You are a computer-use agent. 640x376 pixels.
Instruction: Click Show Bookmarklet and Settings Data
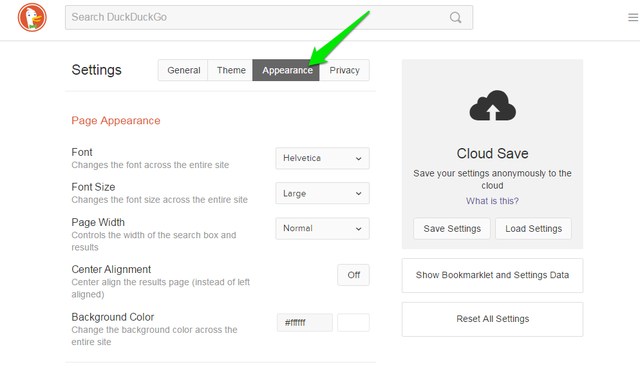(492, 275)
